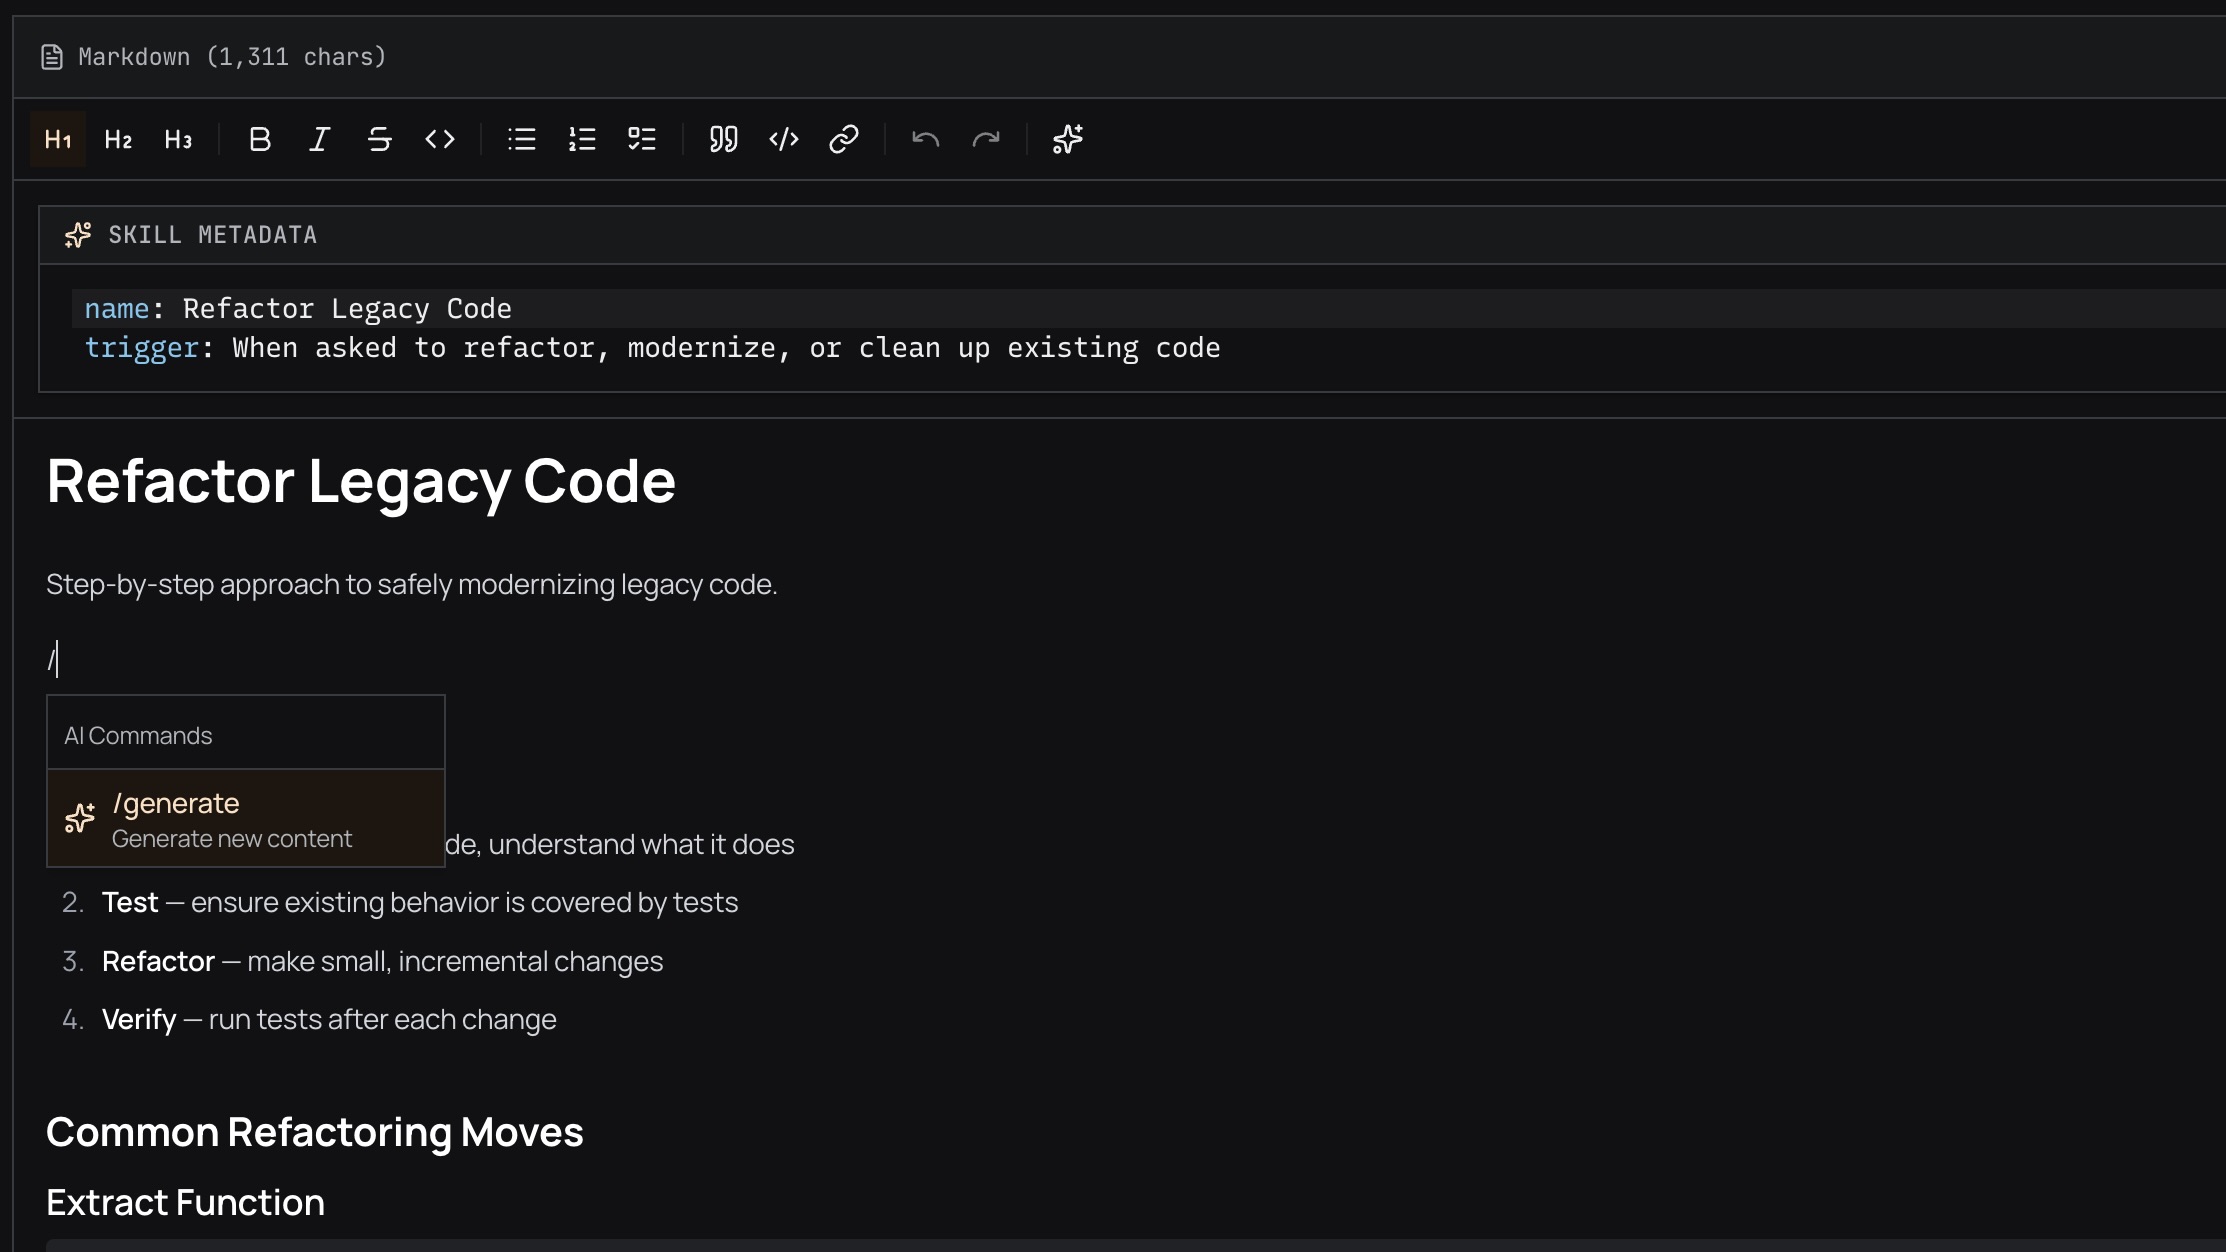Insert a code block
Screen dimensions: 2226x1252
tap(783, 139)
